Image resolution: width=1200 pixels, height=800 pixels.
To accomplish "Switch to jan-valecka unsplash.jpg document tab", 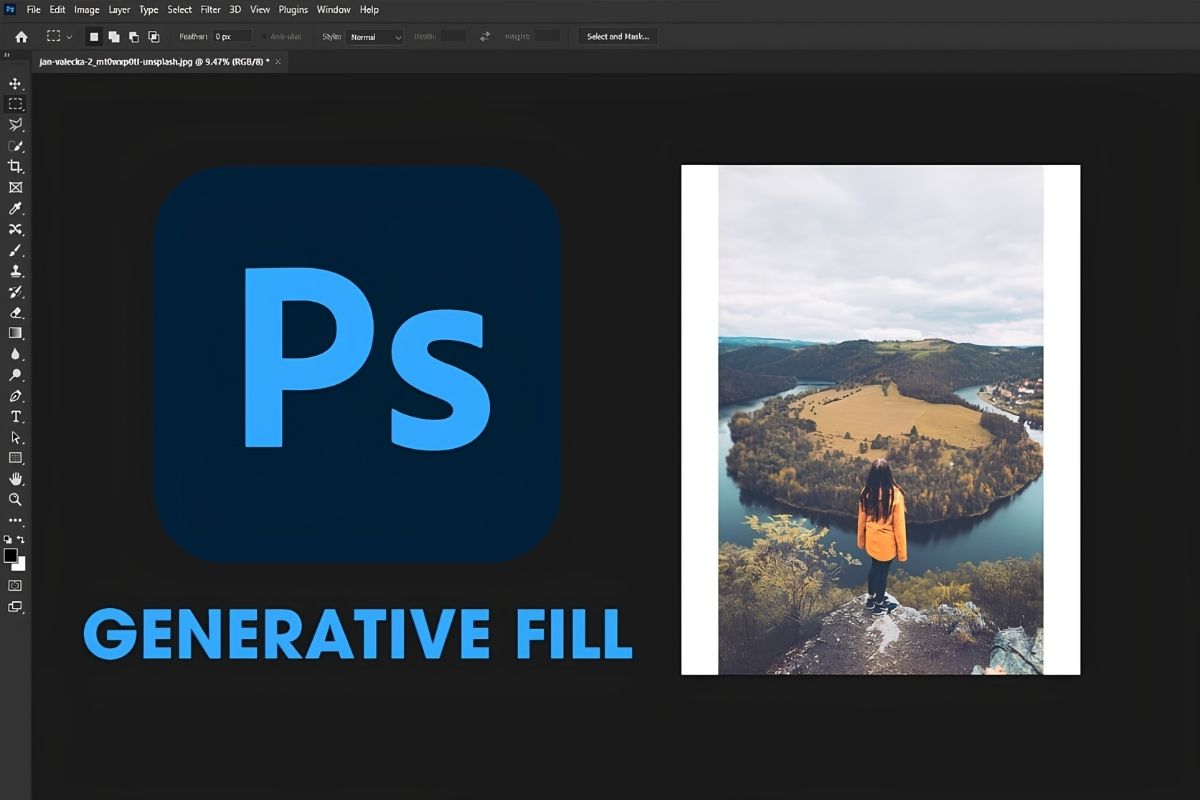I will [x=155, y=62].
